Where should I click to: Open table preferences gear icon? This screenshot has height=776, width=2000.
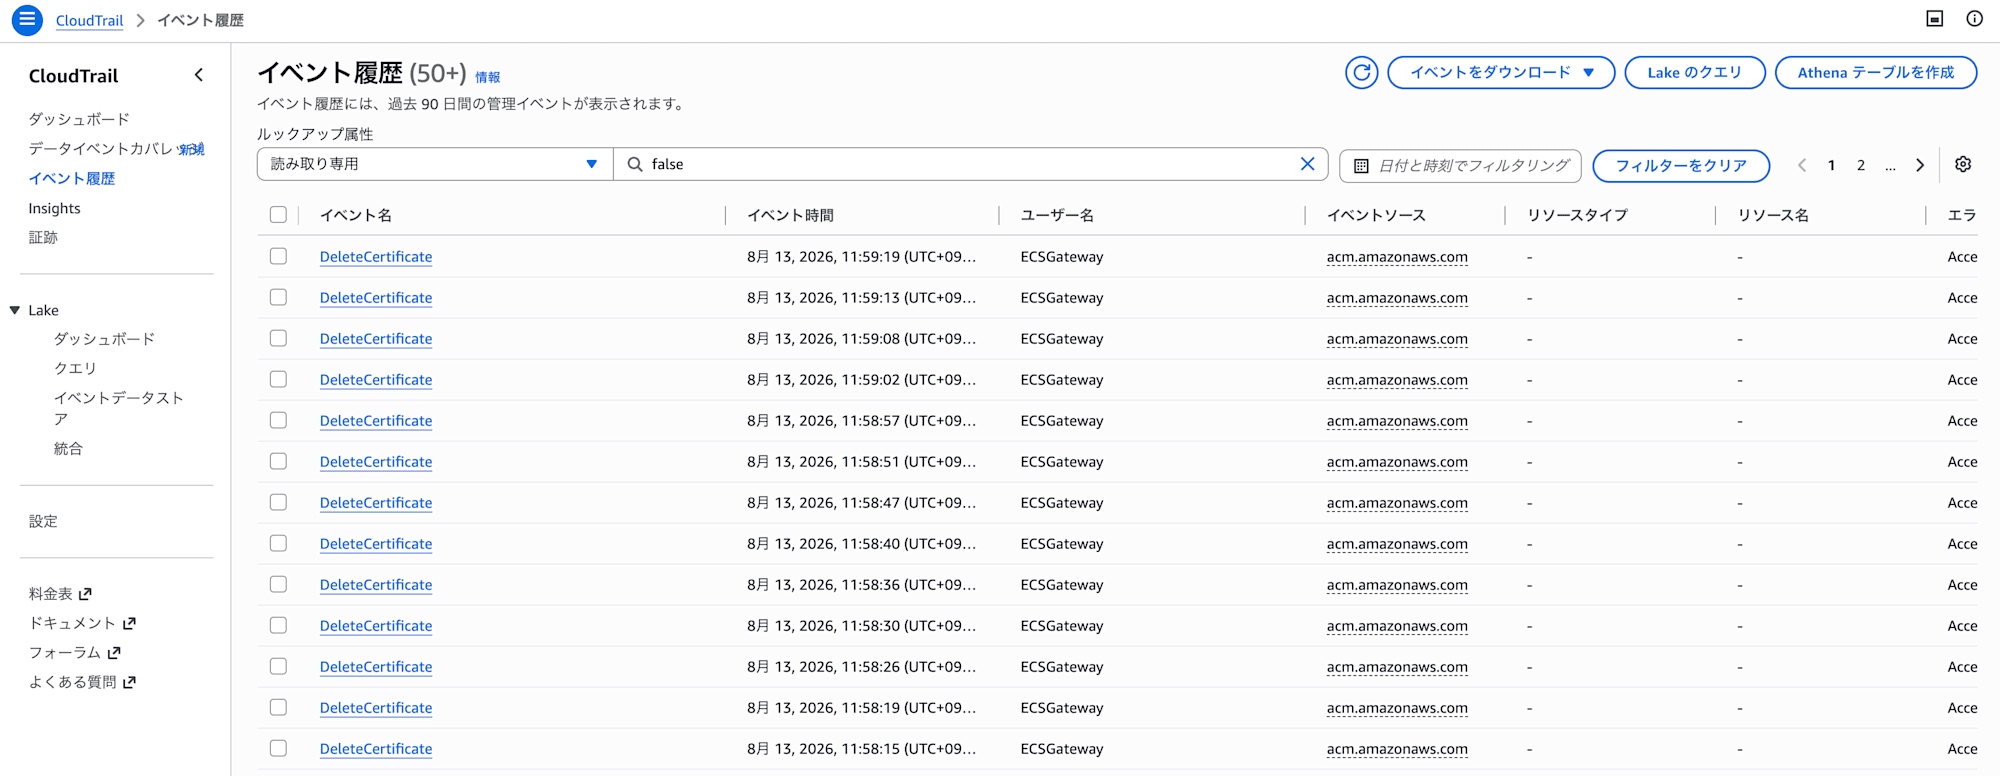pyautogui.click(x=1963, y=164)
